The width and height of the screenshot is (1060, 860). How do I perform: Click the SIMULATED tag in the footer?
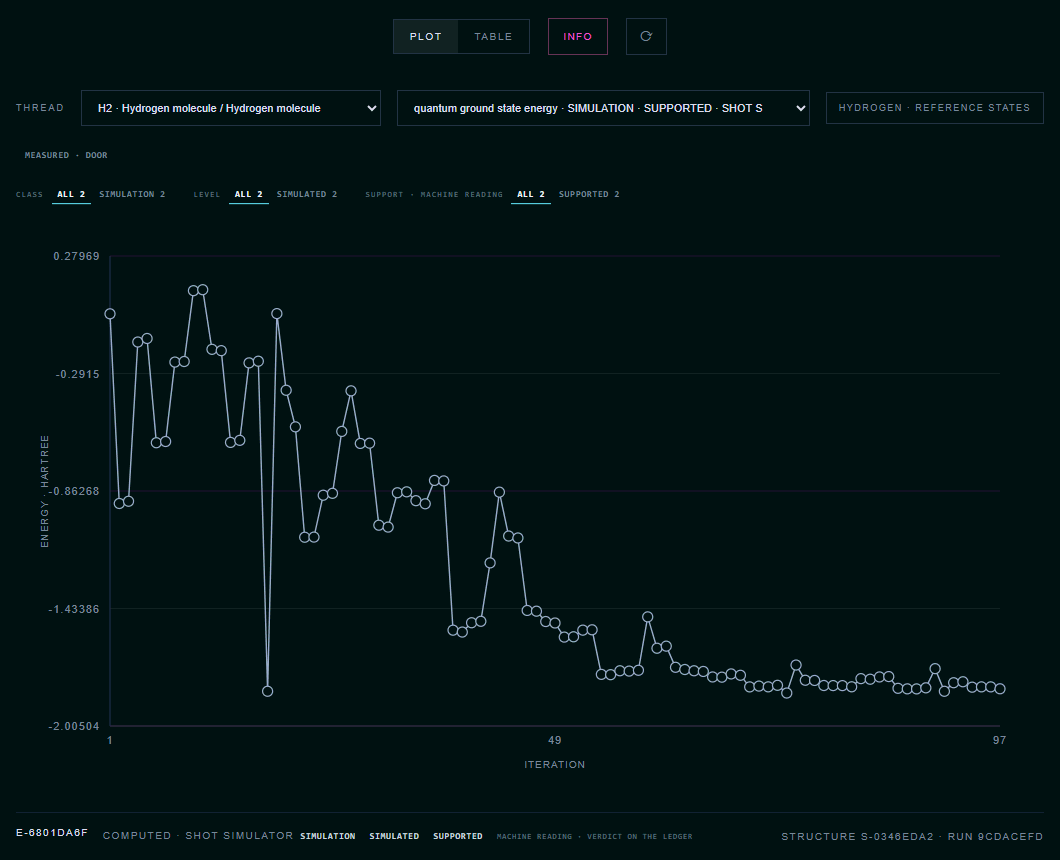(394, 836)
